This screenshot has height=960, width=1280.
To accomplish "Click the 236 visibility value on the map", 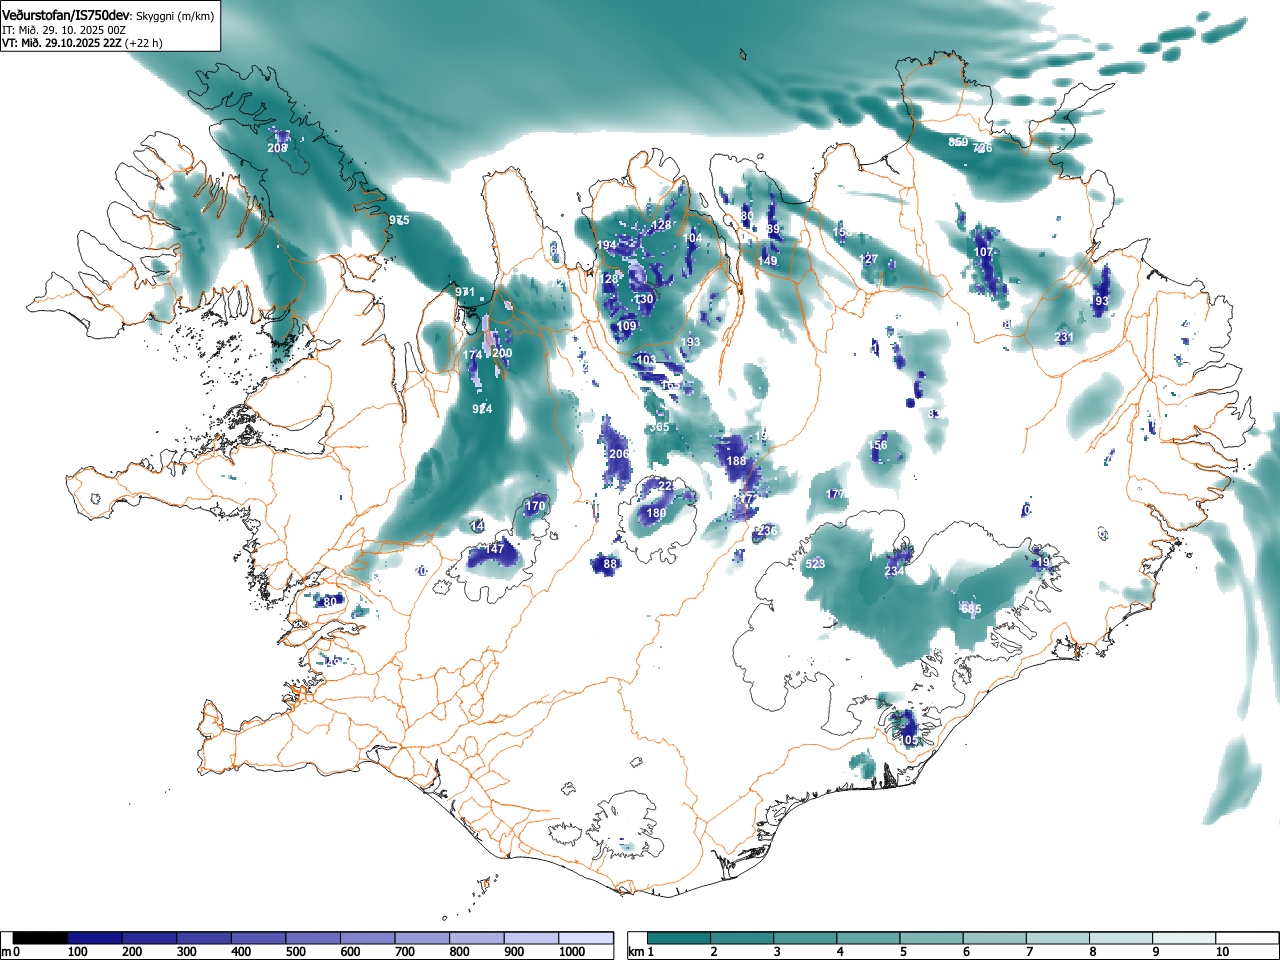I will click(767, 531).
